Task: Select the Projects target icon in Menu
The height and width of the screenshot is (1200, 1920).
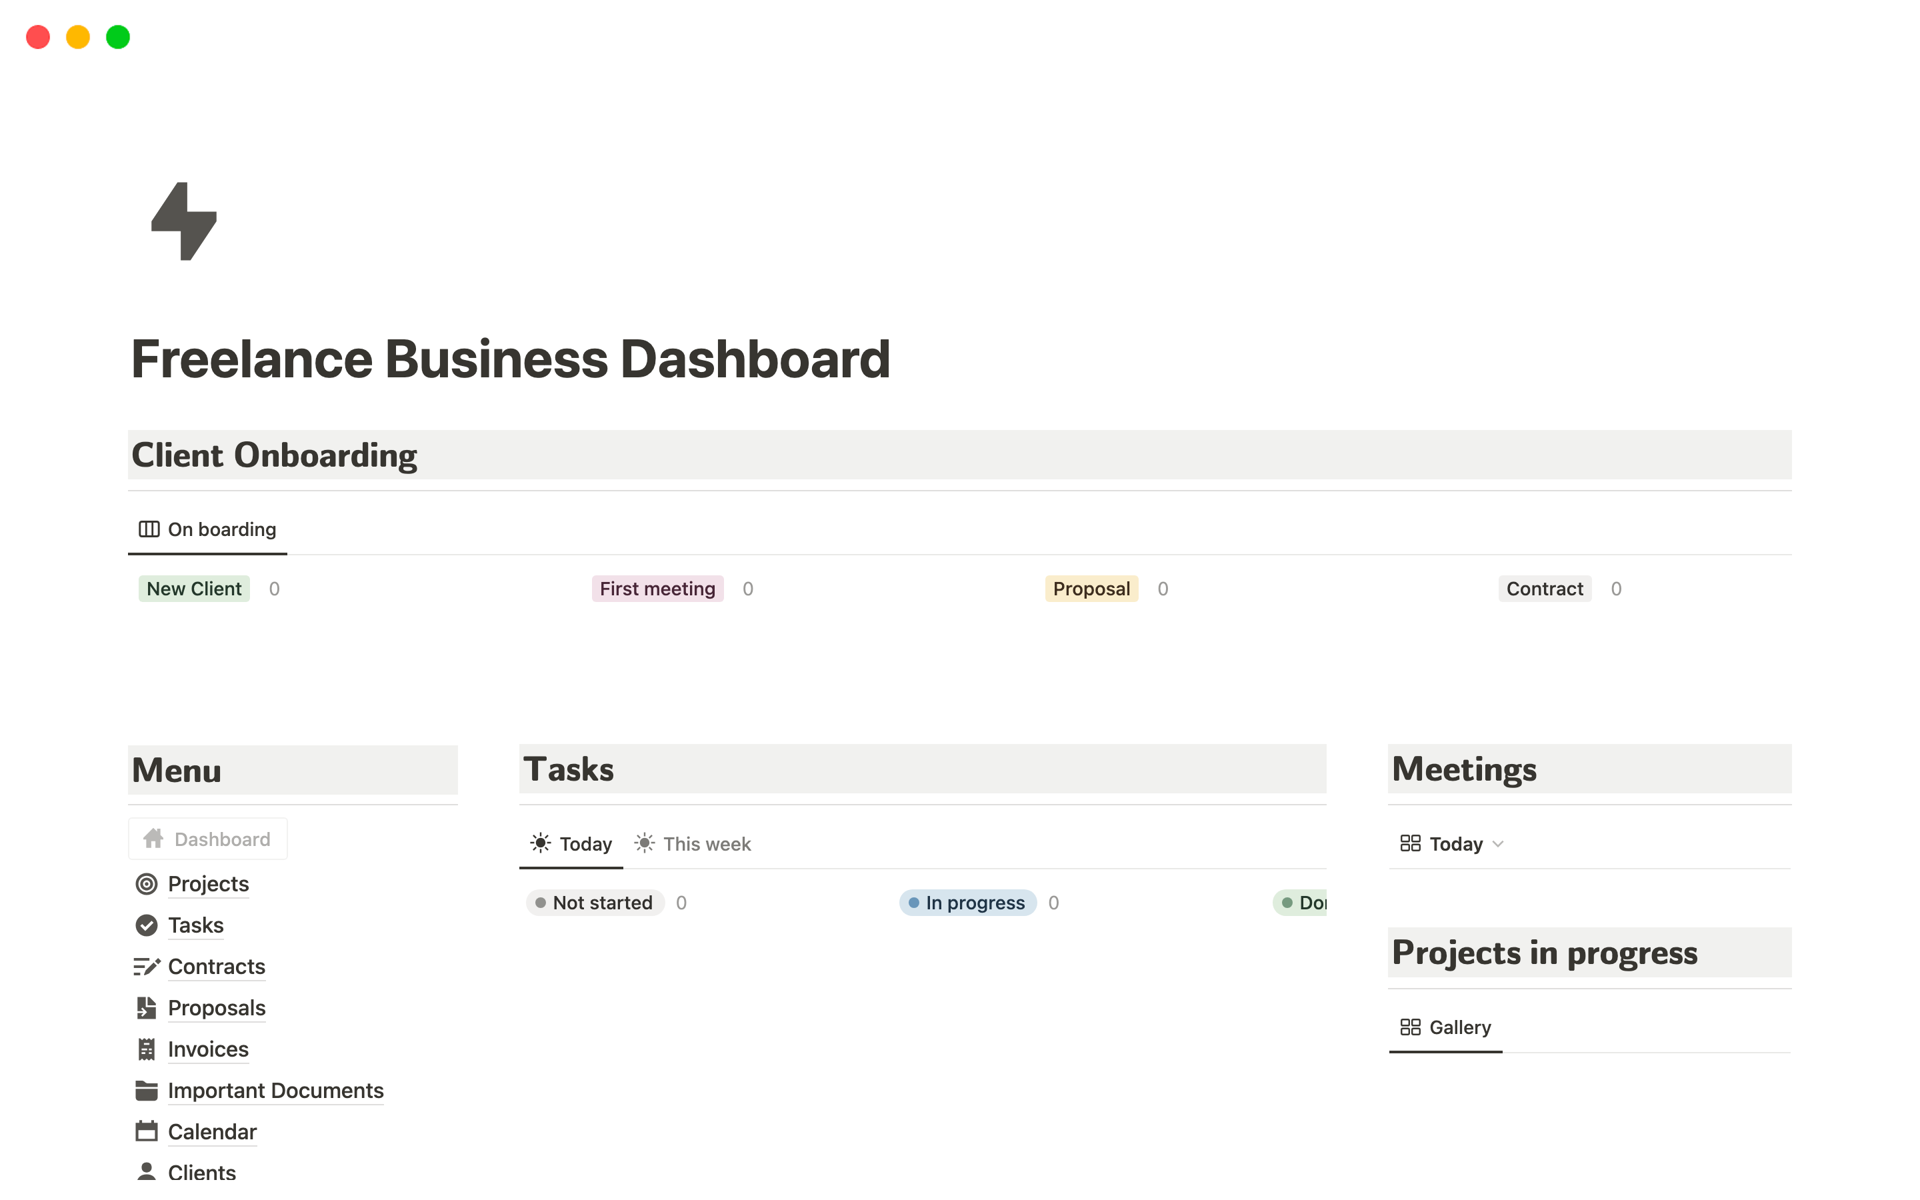Action: tap(146, 884)
